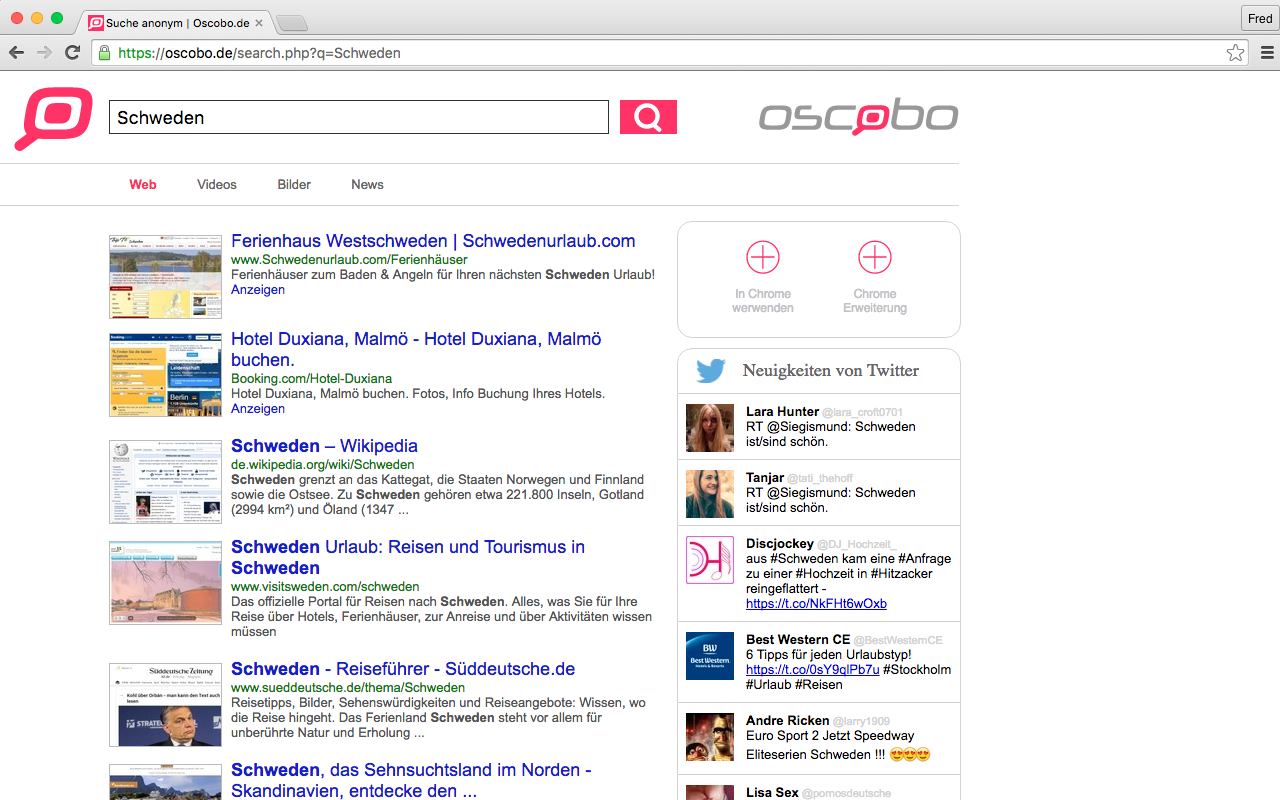Screen dimensions: 1280x800
Task: Open the t.co/0sY9qlPb7u tweet link
Action: (813, 670)
